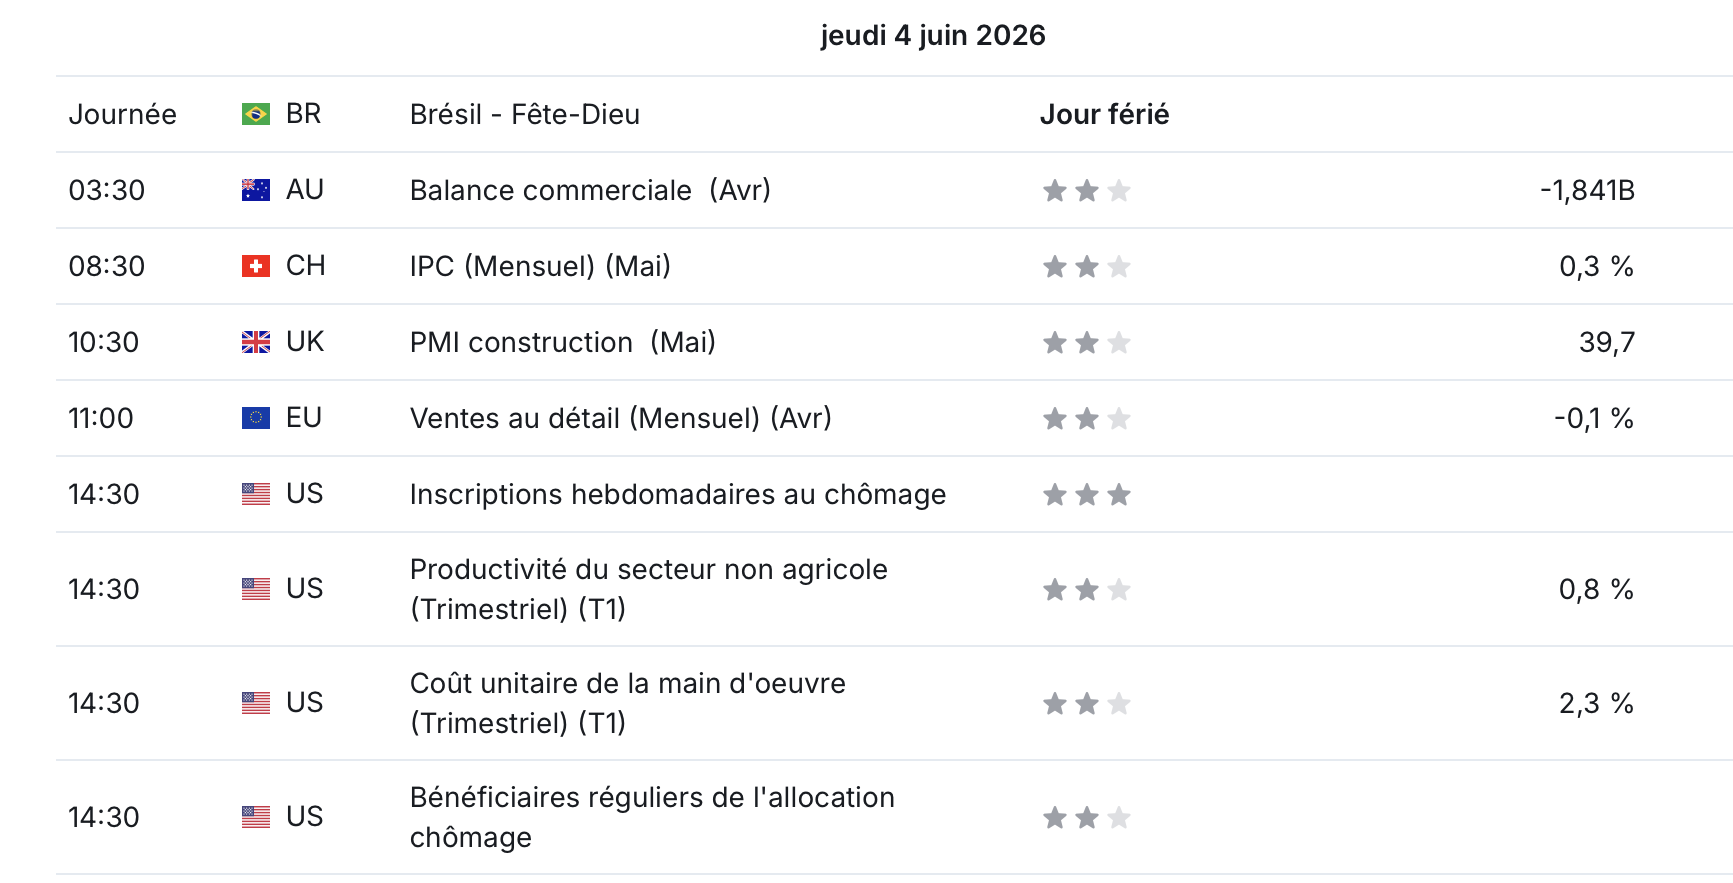Screen dimensions: 1733x883
Task: Open Coût unitaire de la main d'oeuvre
Action: click(628, 703)
